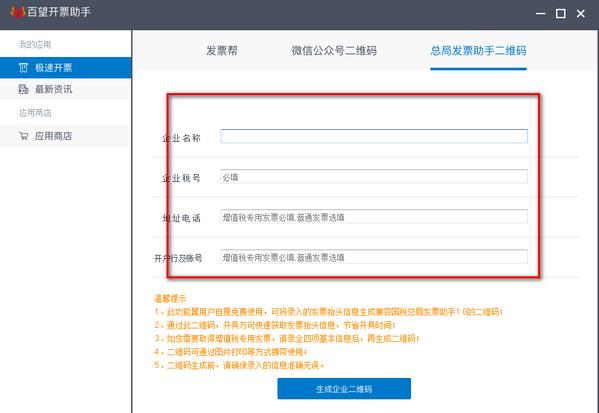This screenshot has width=599, height=413.
Task: Click the 我的应用 section heading
Action: [35, 44]
